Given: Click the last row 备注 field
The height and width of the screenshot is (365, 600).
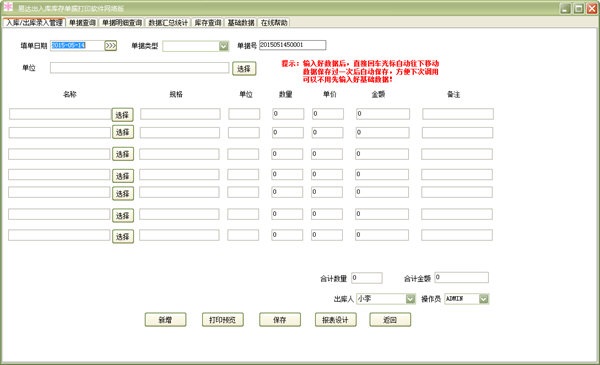Looking at the screenshot, I should (x=457, y=235).
